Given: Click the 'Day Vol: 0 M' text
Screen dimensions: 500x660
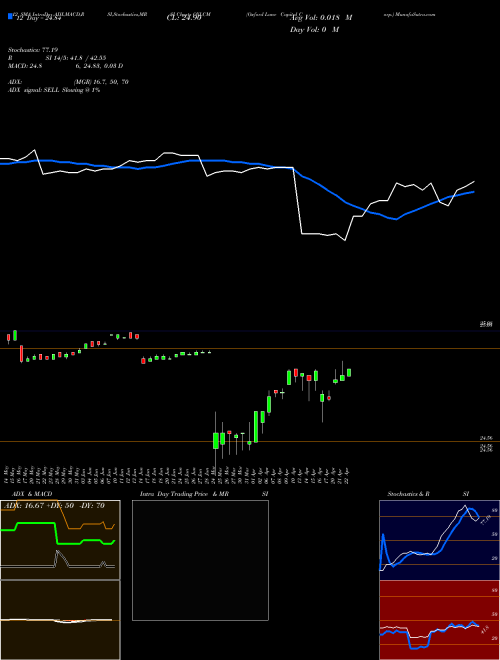Looking at the screenshot, I should click(314, 30).
